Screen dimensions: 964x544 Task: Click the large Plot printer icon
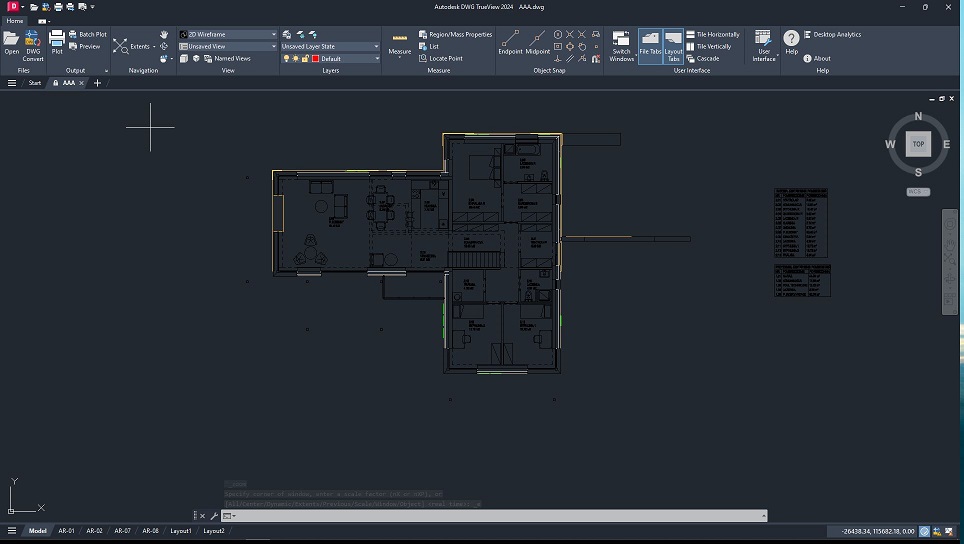57,38
